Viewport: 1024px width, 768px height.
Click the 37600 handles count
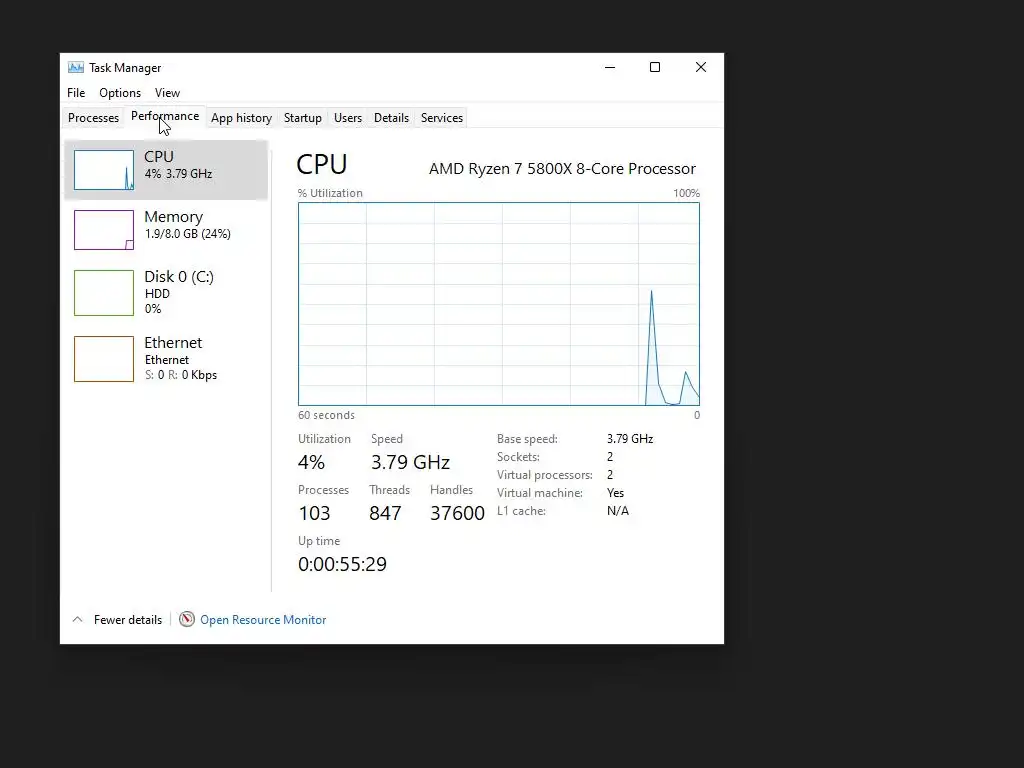coord(457,513)
